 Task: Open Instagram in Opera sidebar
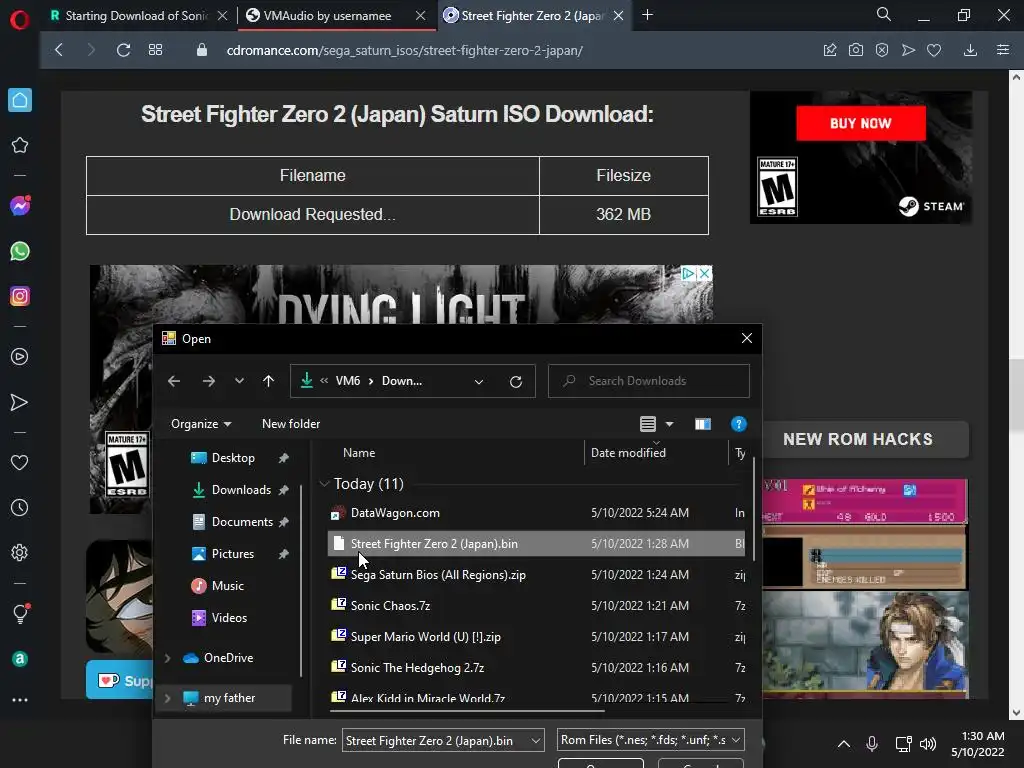pyautogui.click(x=20, y=296)
